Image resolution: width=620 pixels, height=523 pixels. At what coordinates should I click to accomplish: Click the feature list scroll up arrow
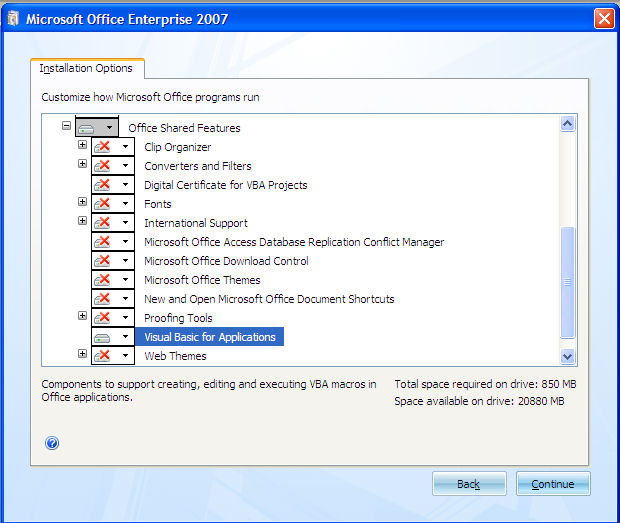(567, 124)
